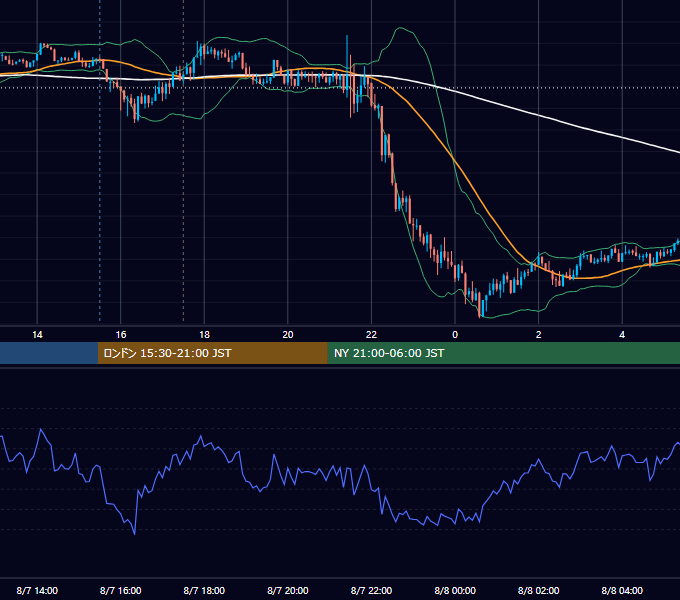The height and width of the screenshot is (600, 680).
Task: Click the 8/8 02:00 label on the lower axis
Action: 539,591
